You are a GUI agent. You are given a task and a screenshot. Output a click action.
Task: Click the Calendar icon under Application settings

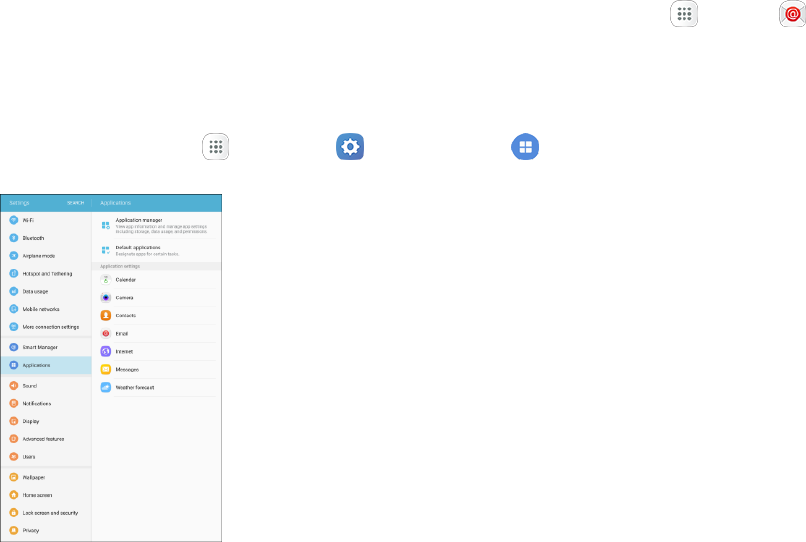coord(105,280)
